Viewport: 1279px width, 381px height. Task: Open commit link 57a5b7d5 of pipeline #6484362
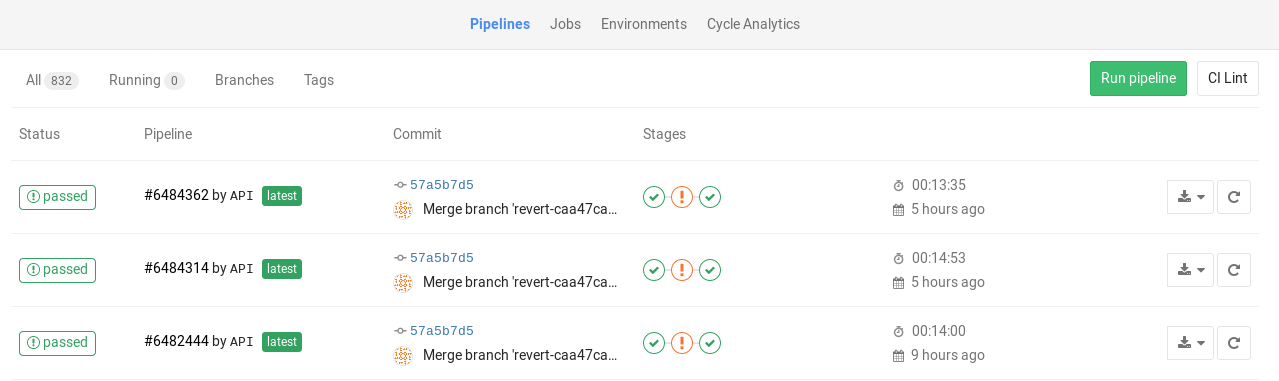[x=442, y=185]
